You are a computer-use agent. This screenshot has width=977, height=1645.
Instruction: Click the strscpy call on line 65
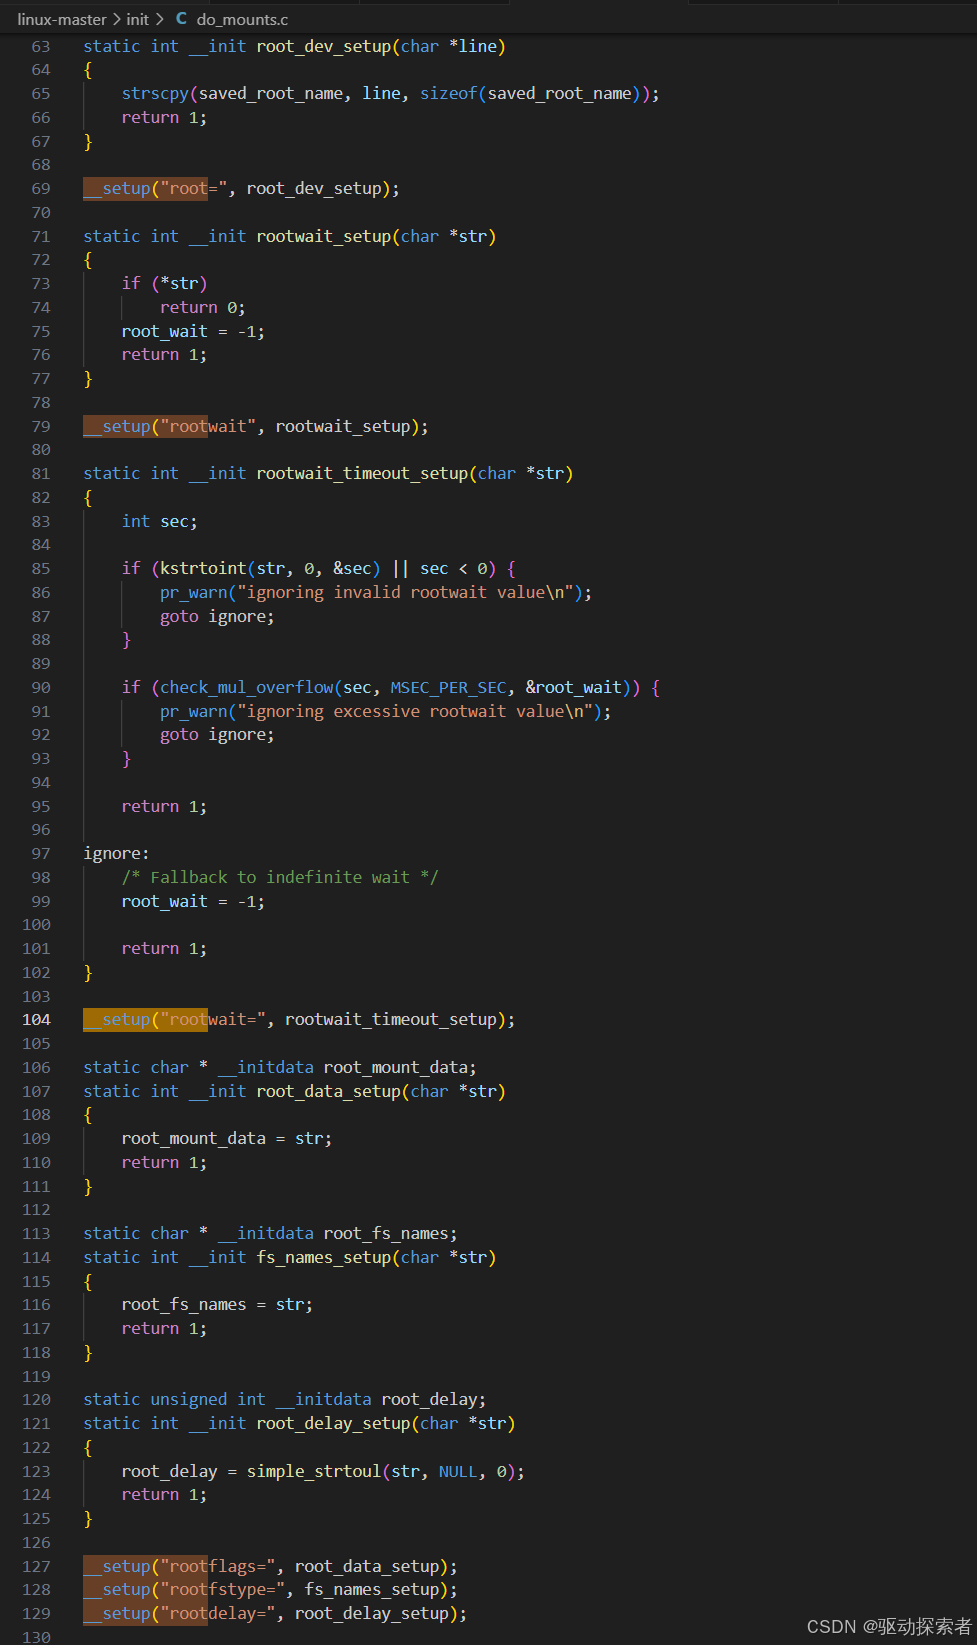pyautogui.click(x=155, y=93)
